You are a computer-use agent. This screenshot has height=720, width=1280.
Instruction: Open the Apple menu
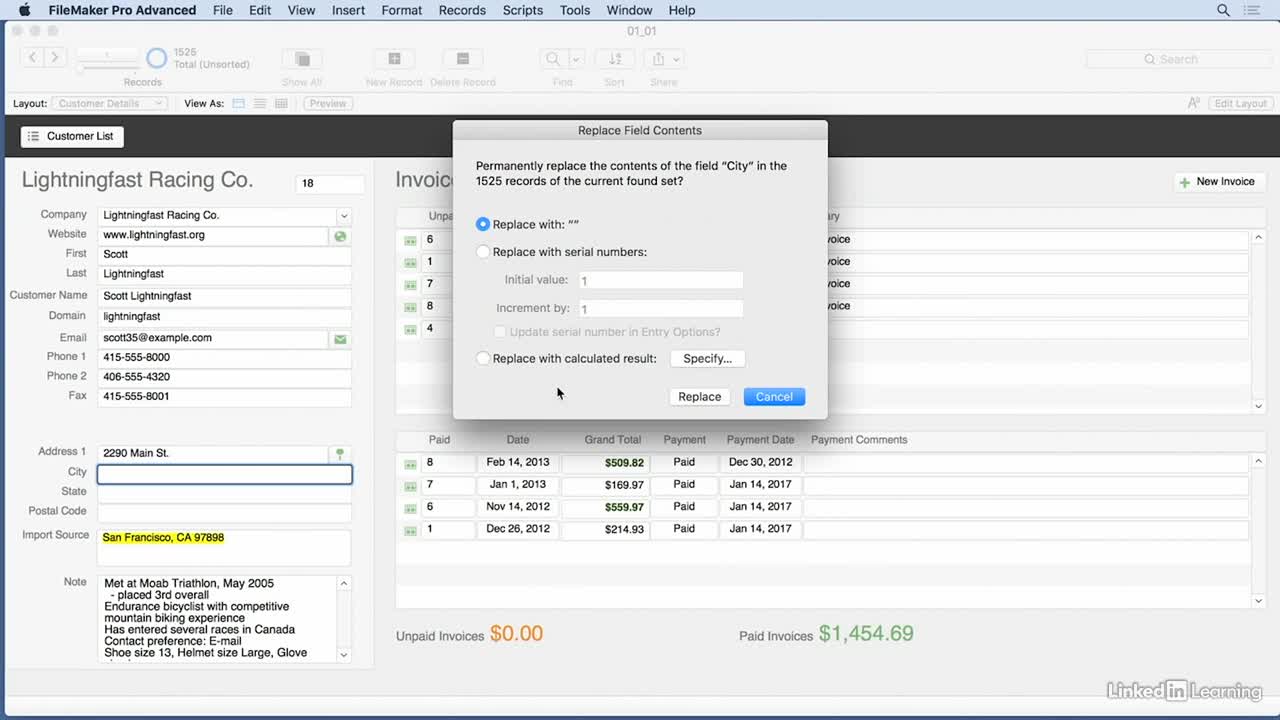click(25, 10)
